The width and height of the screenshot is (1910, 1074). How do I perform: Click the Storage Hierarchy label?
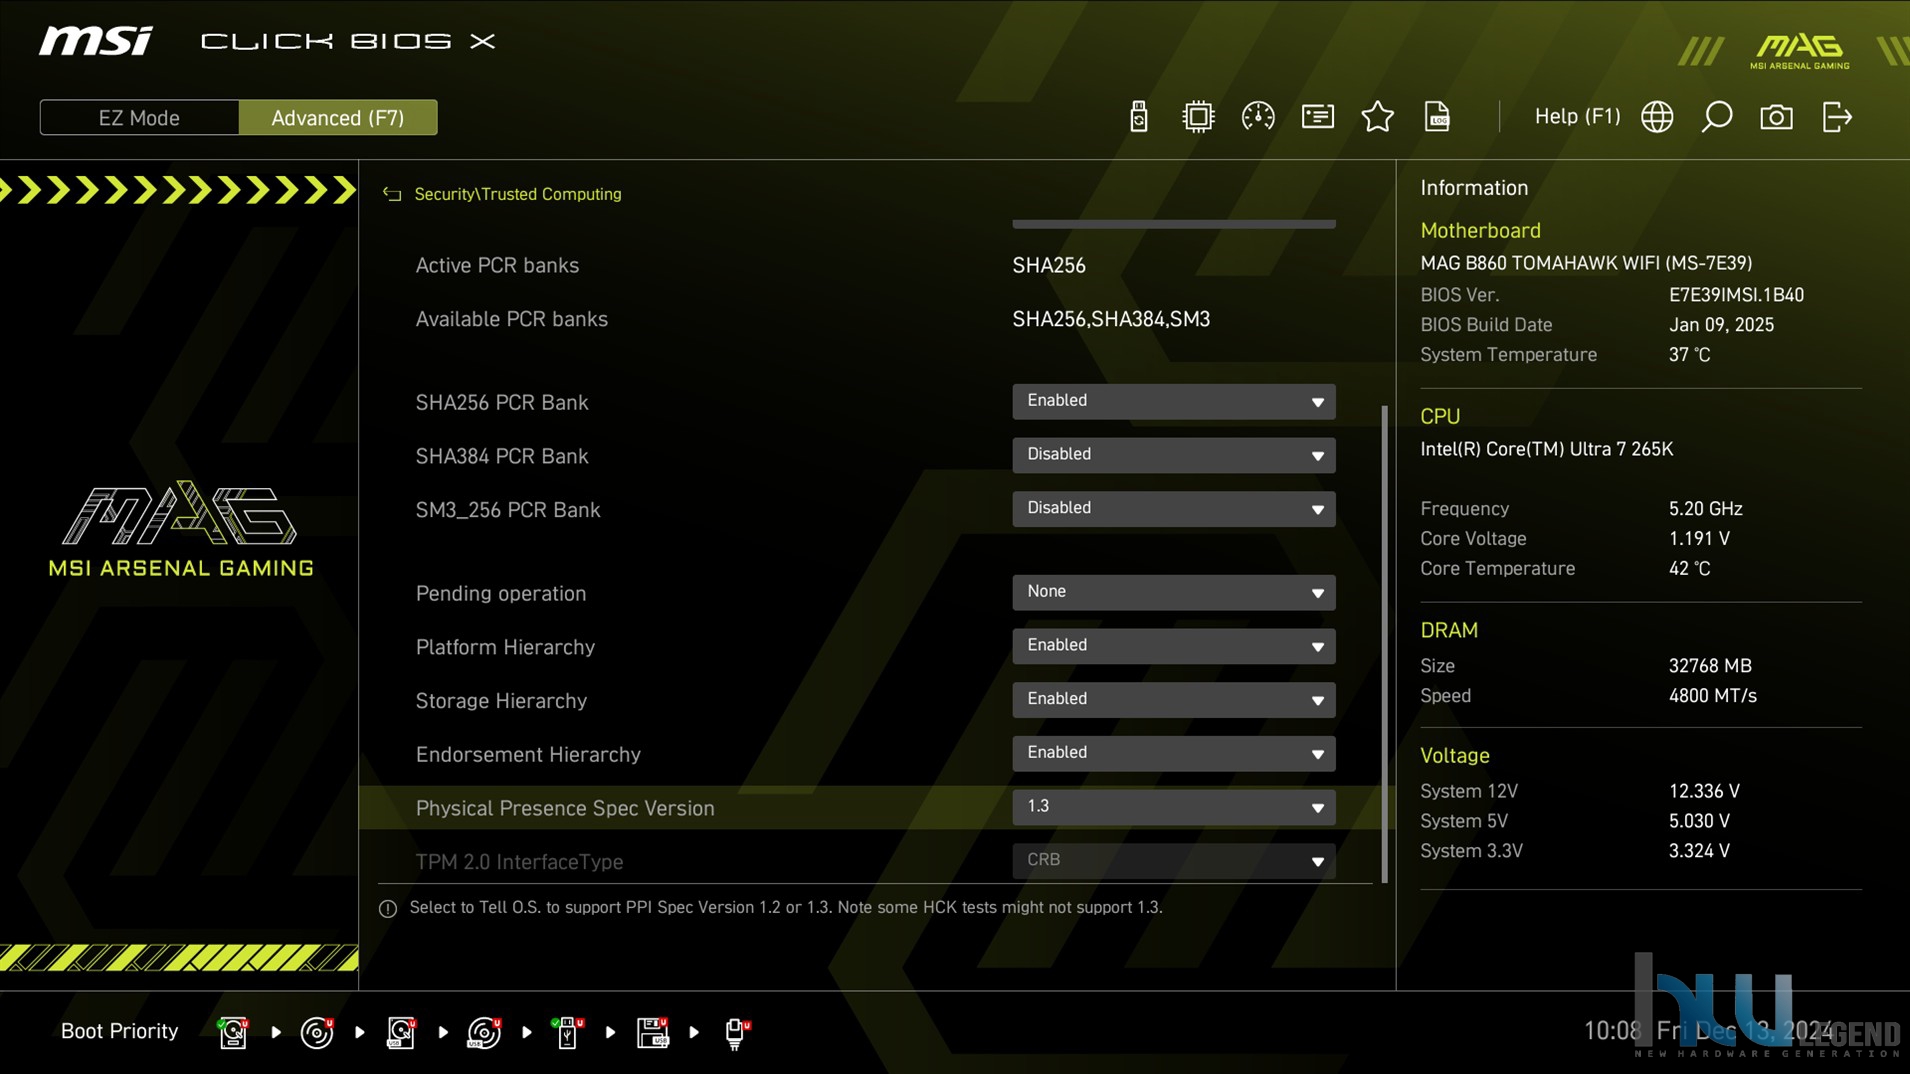[501, 701]
